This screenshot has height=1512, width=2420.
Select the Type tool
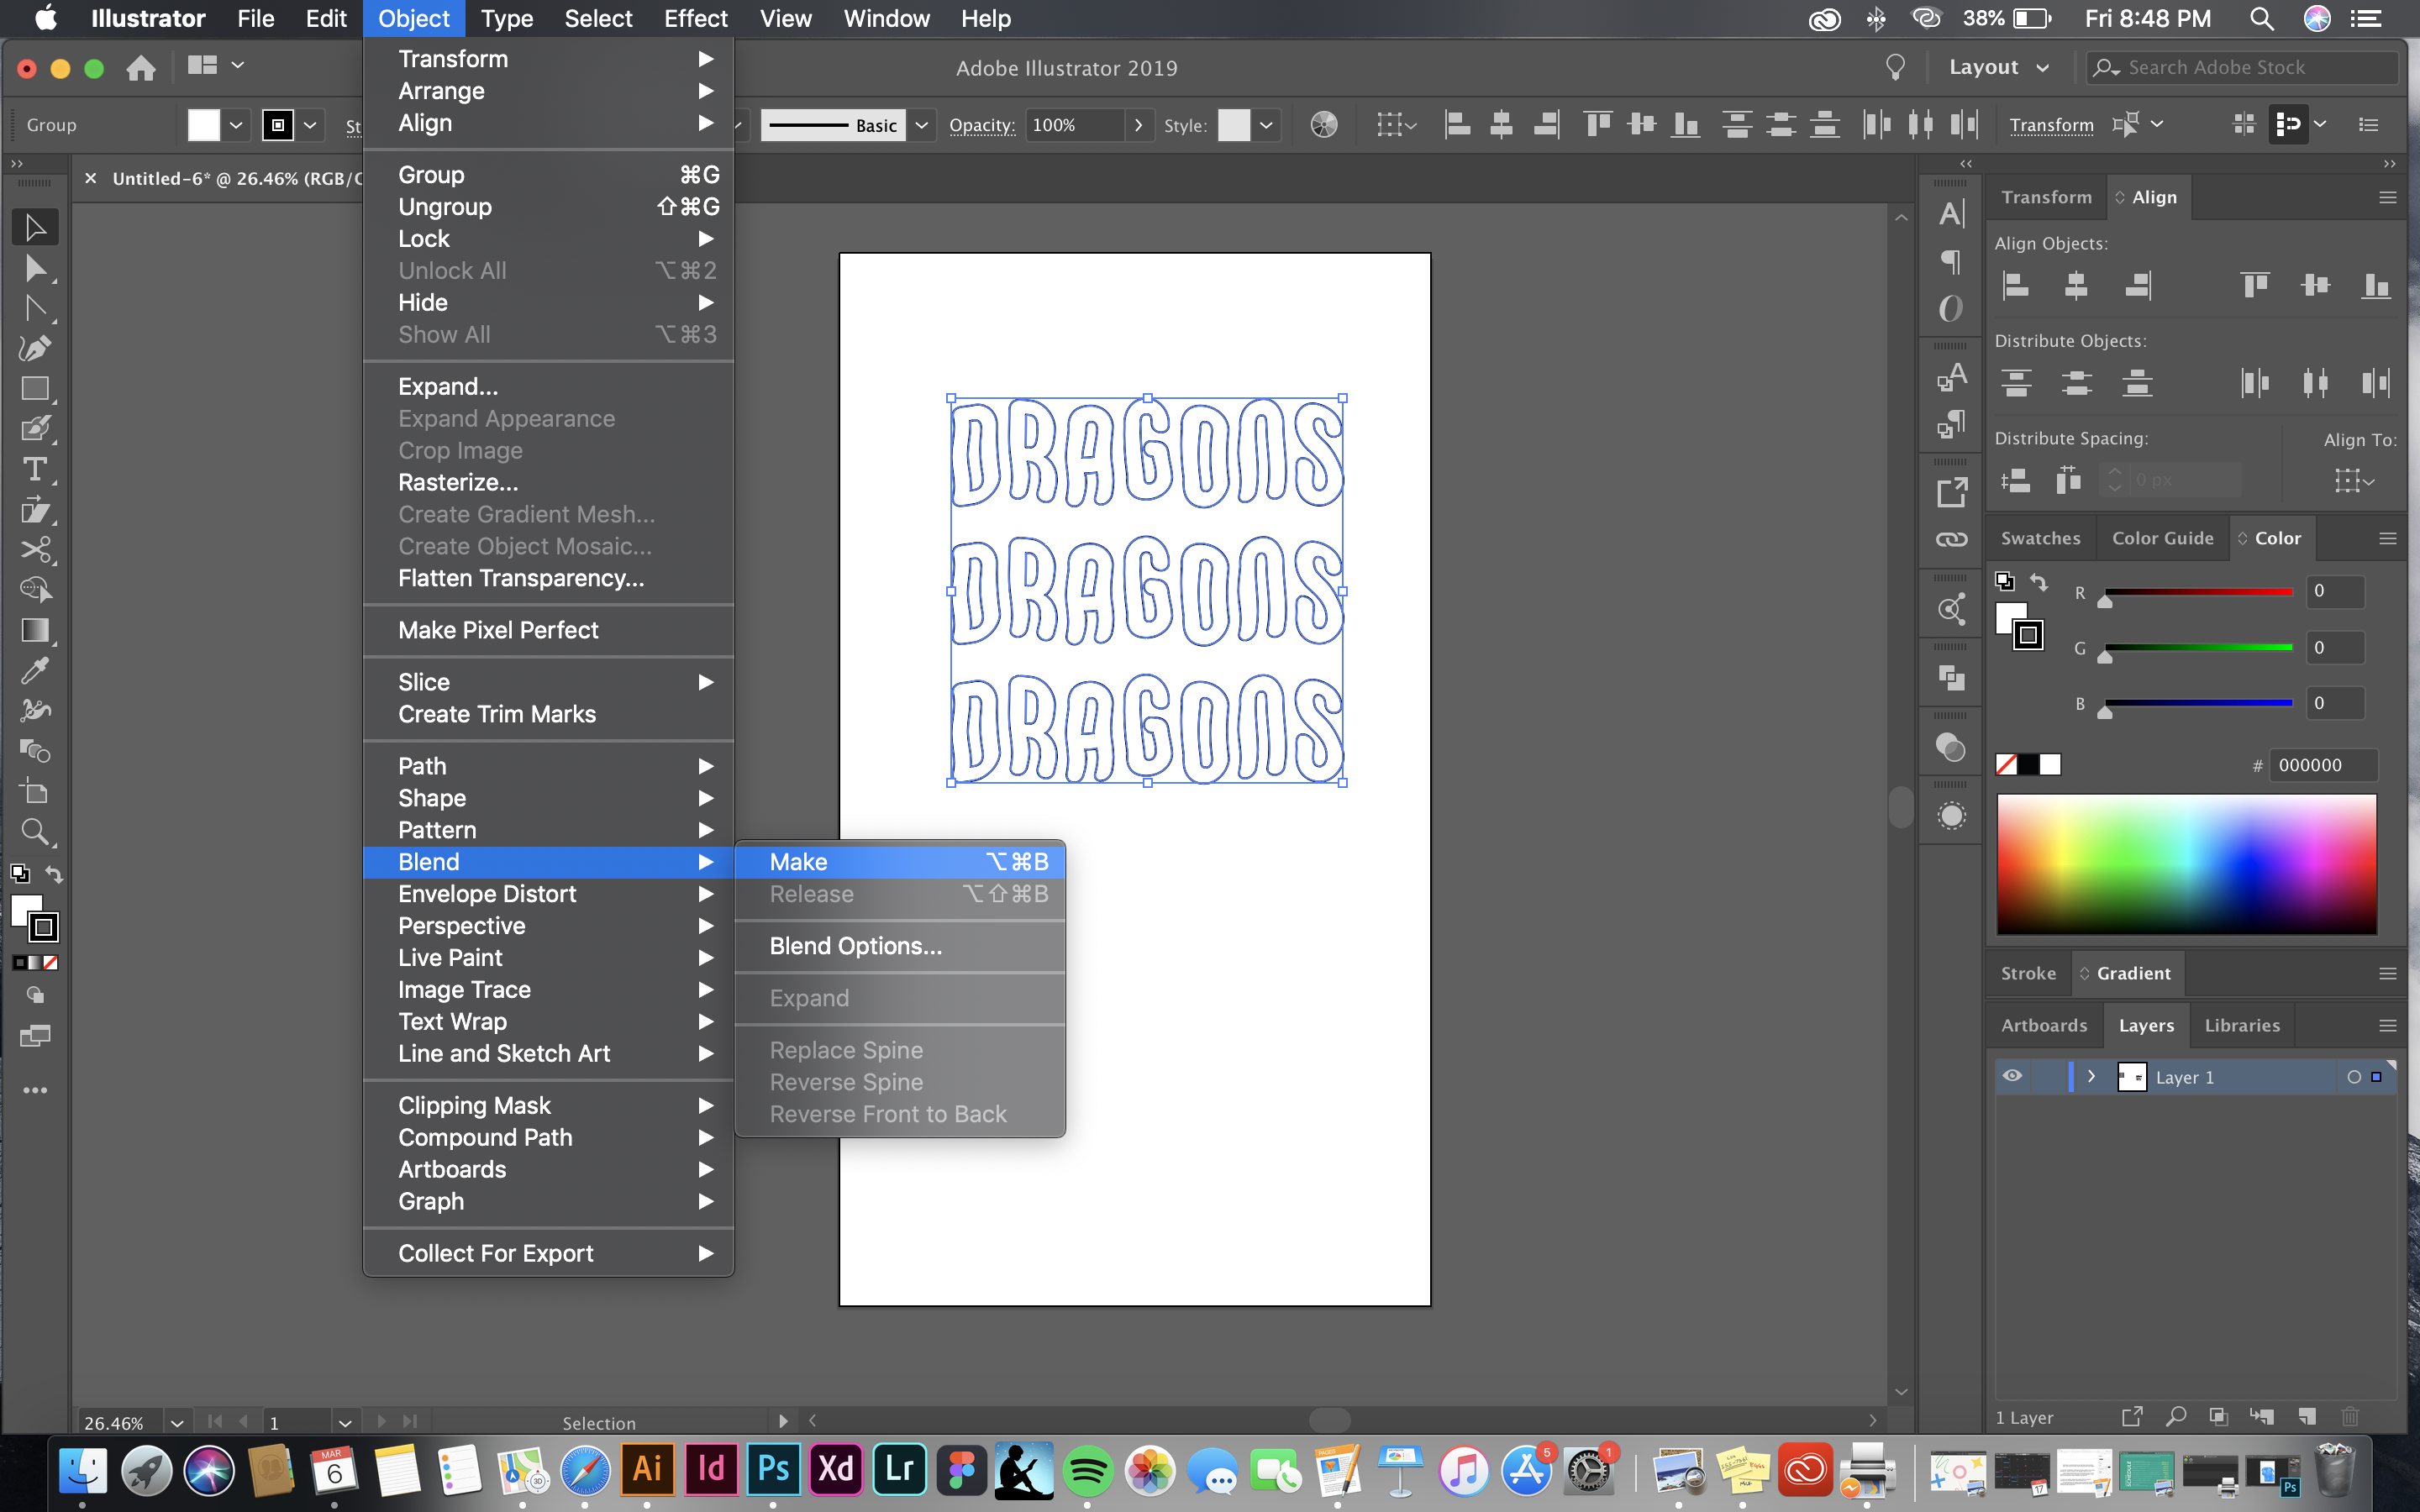coord(35,469)
